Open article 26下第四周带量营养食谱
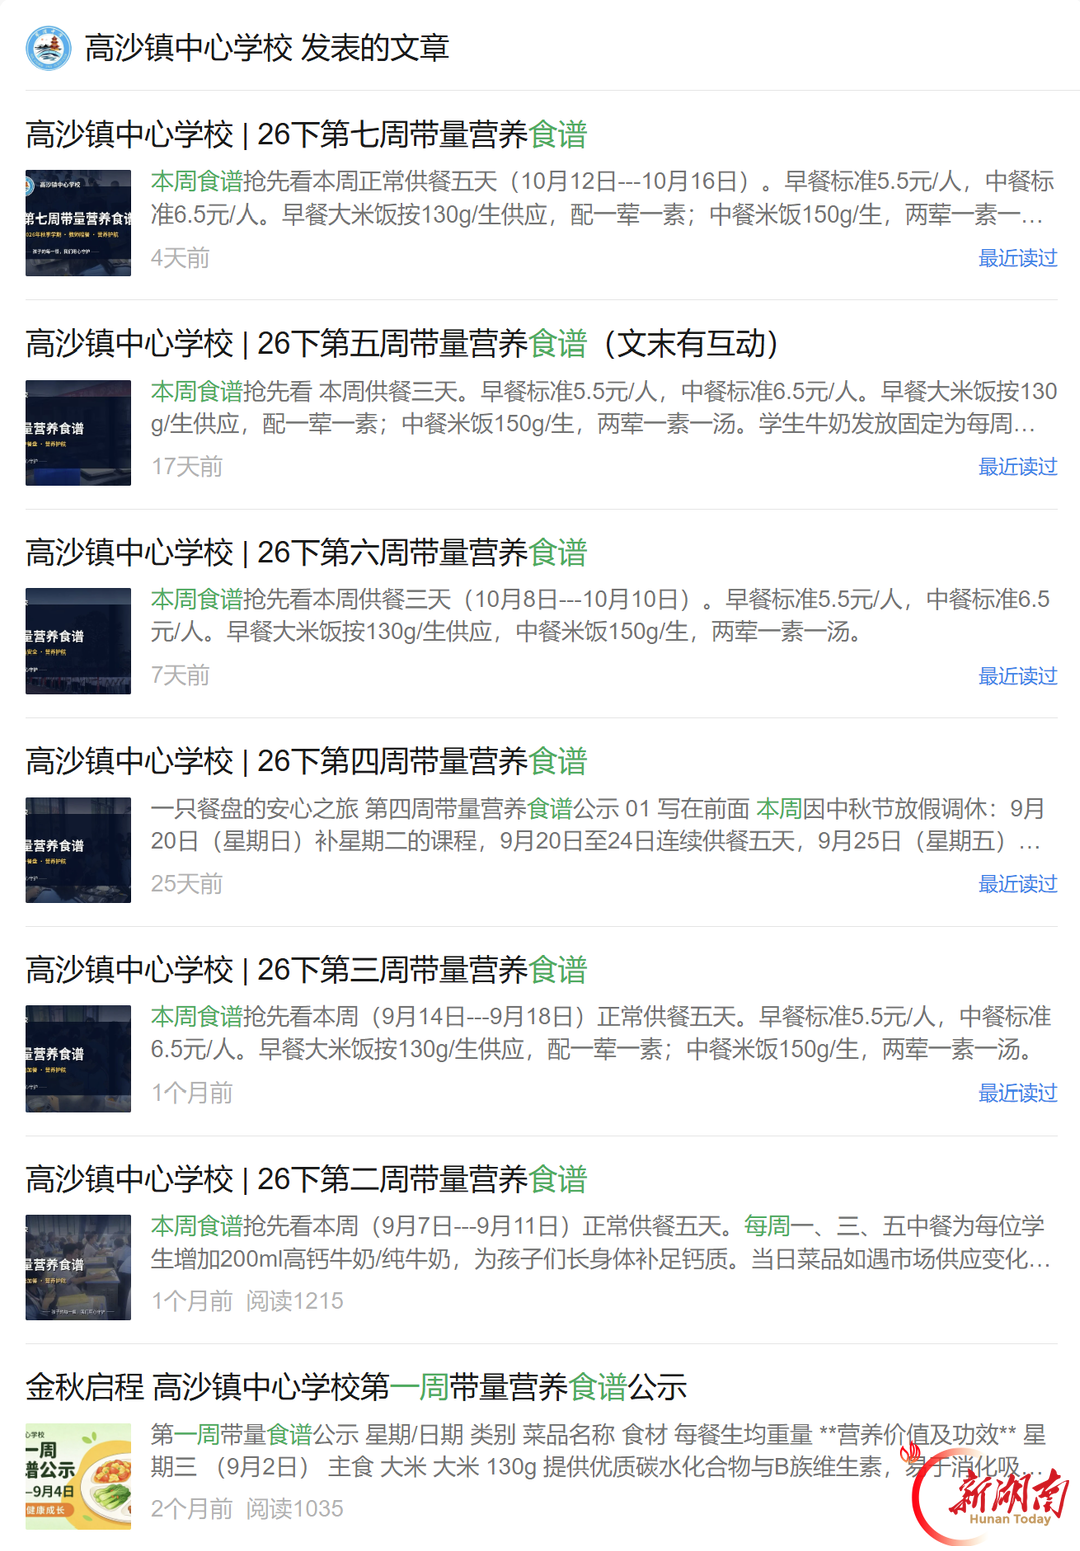The width and height of the screenshot is (1080, 1551). pyautogui.click(x=306, y=761)
